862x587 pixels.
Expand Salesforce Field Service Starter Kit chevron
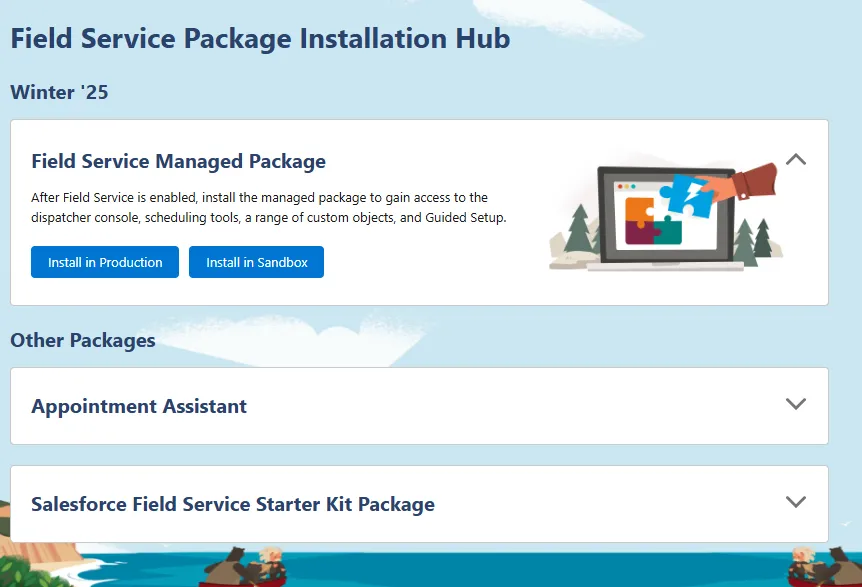click(x=796, y=502)
